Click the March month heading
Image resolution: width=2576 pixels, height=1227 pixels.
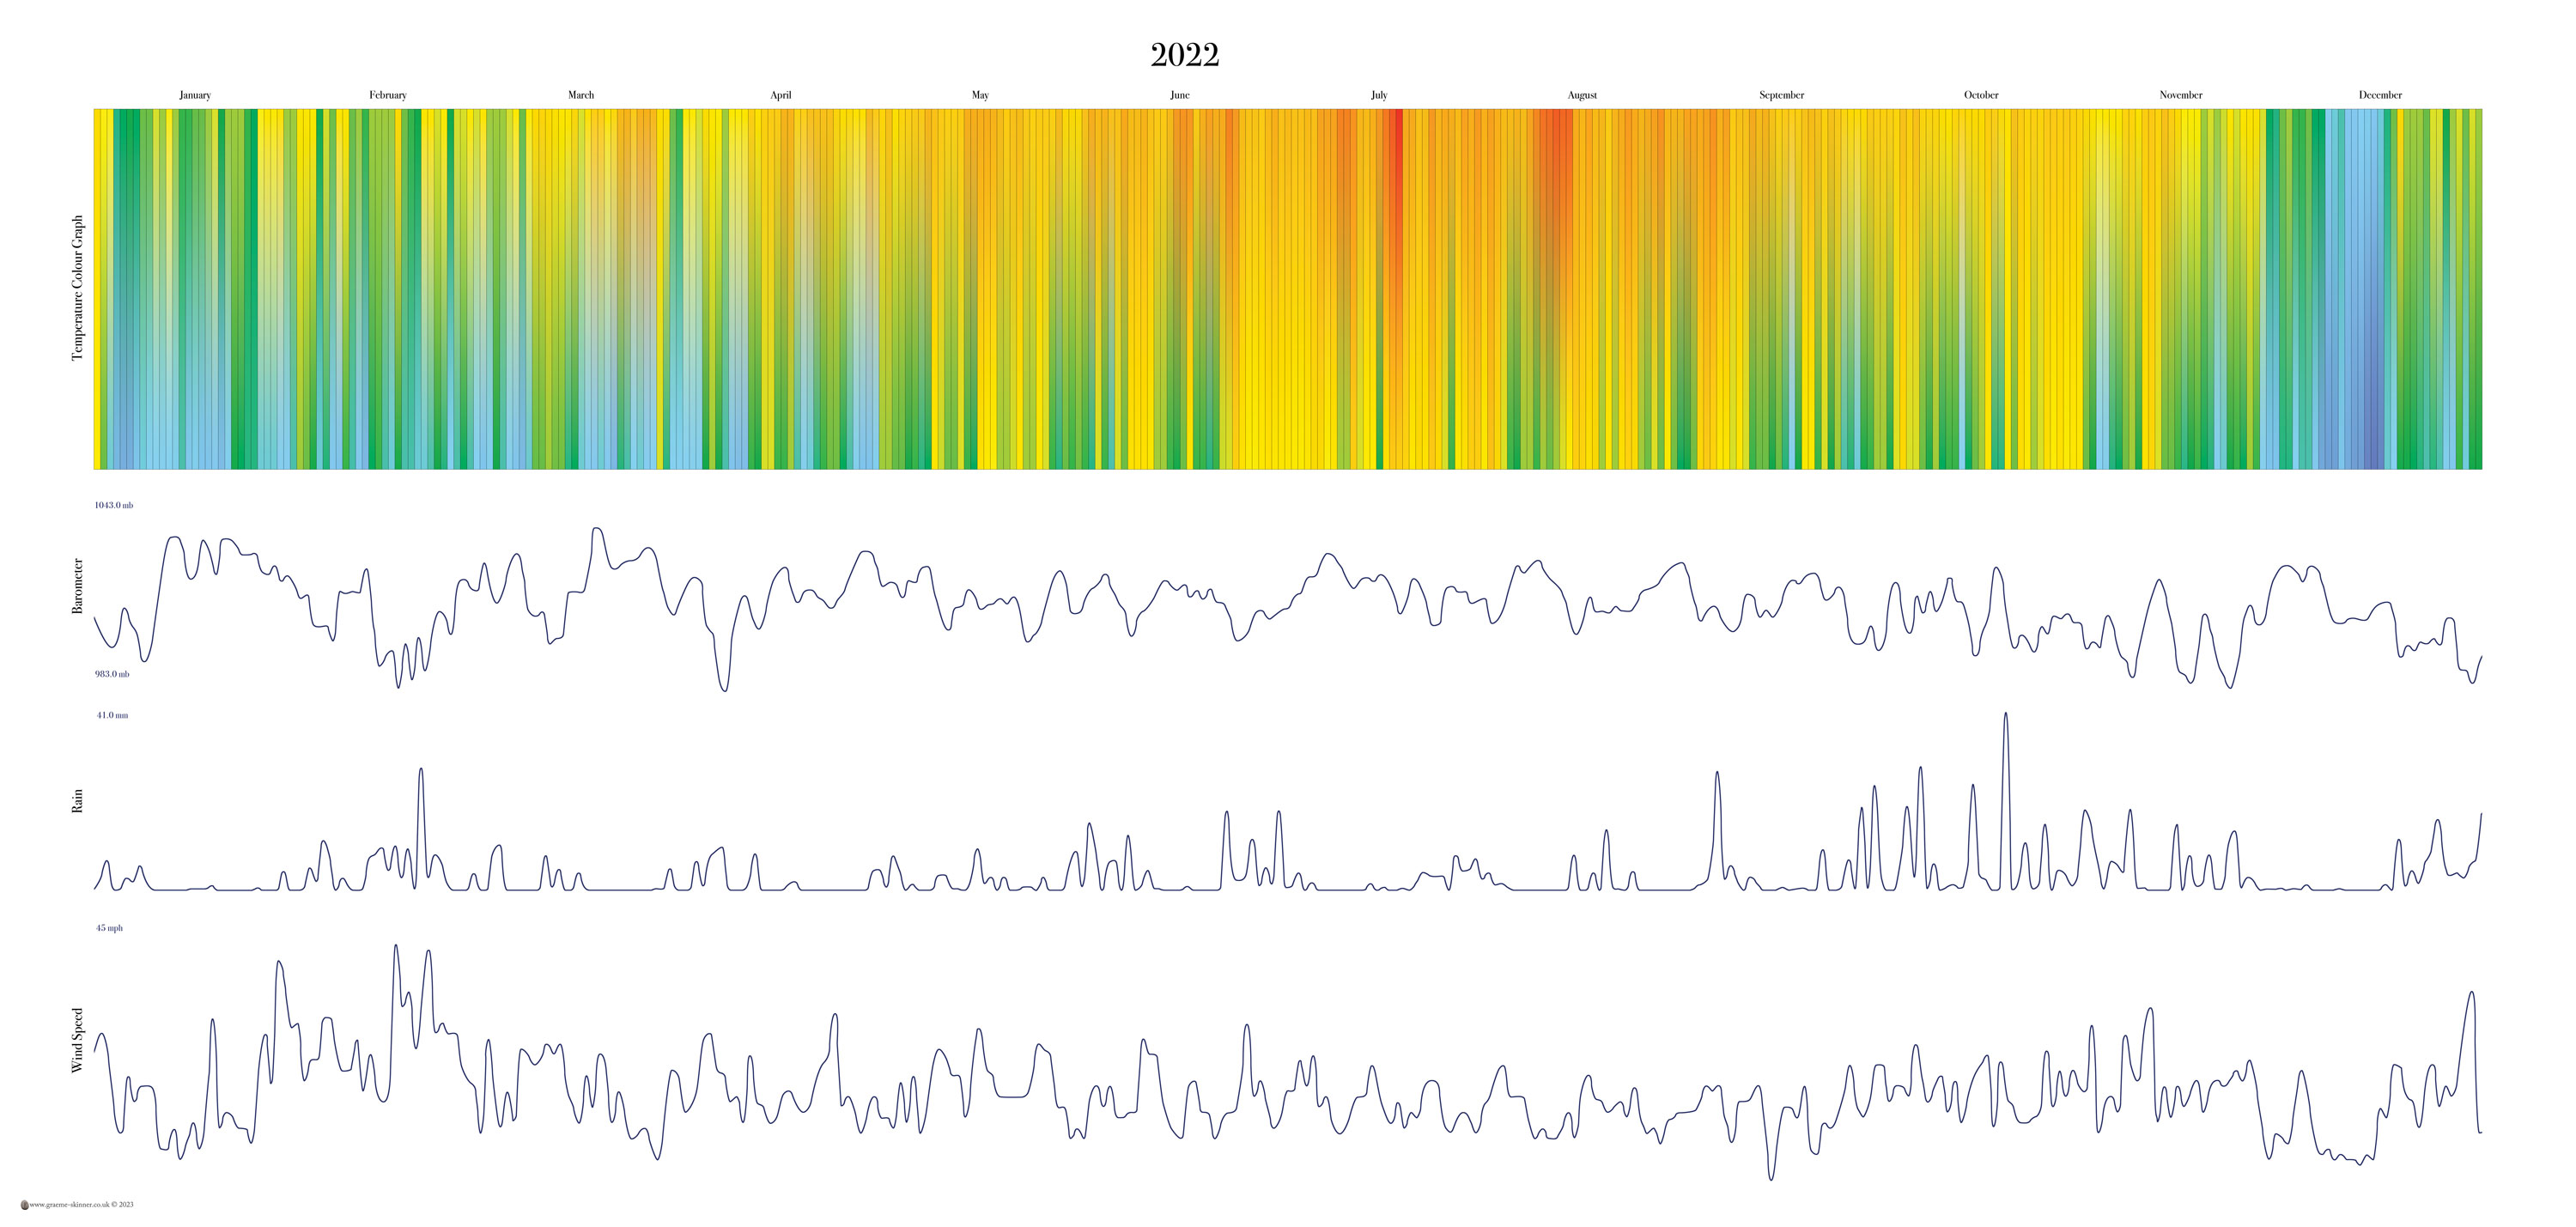click(x=581, y=95)
